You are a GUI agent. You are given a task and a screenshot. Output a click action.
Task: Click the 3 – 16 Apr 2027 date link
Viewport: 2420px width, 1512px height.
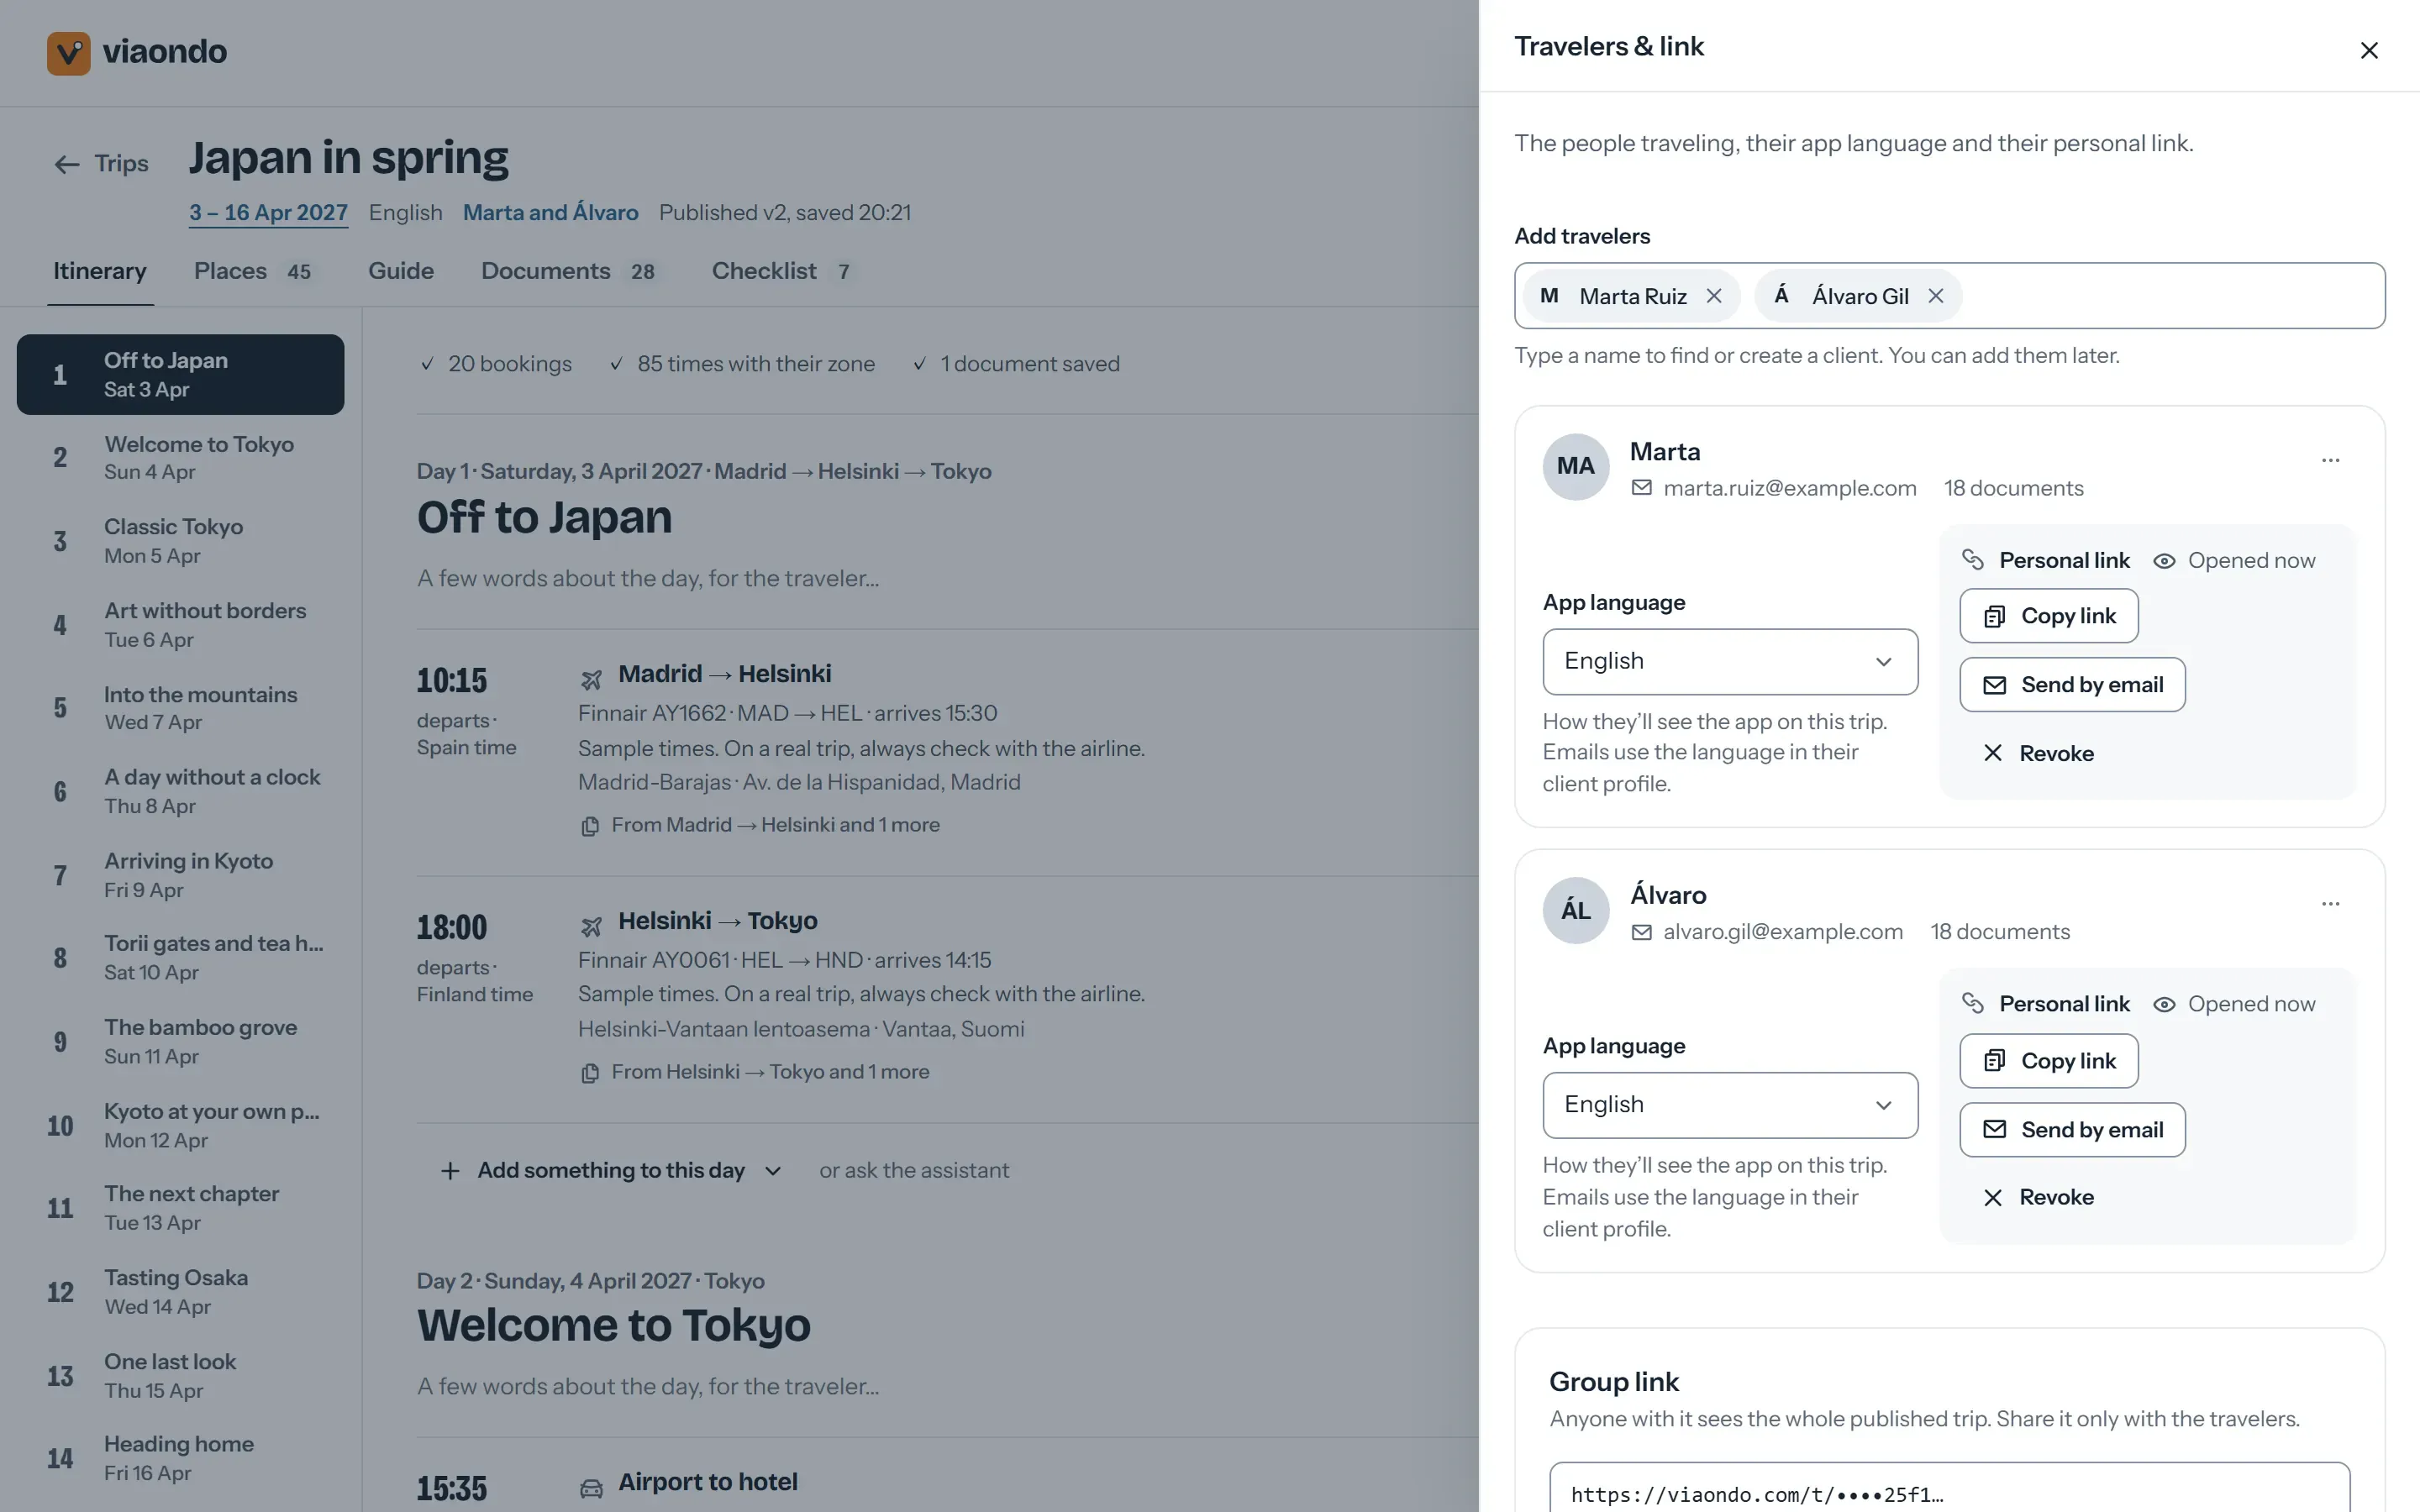pos(268,213)
